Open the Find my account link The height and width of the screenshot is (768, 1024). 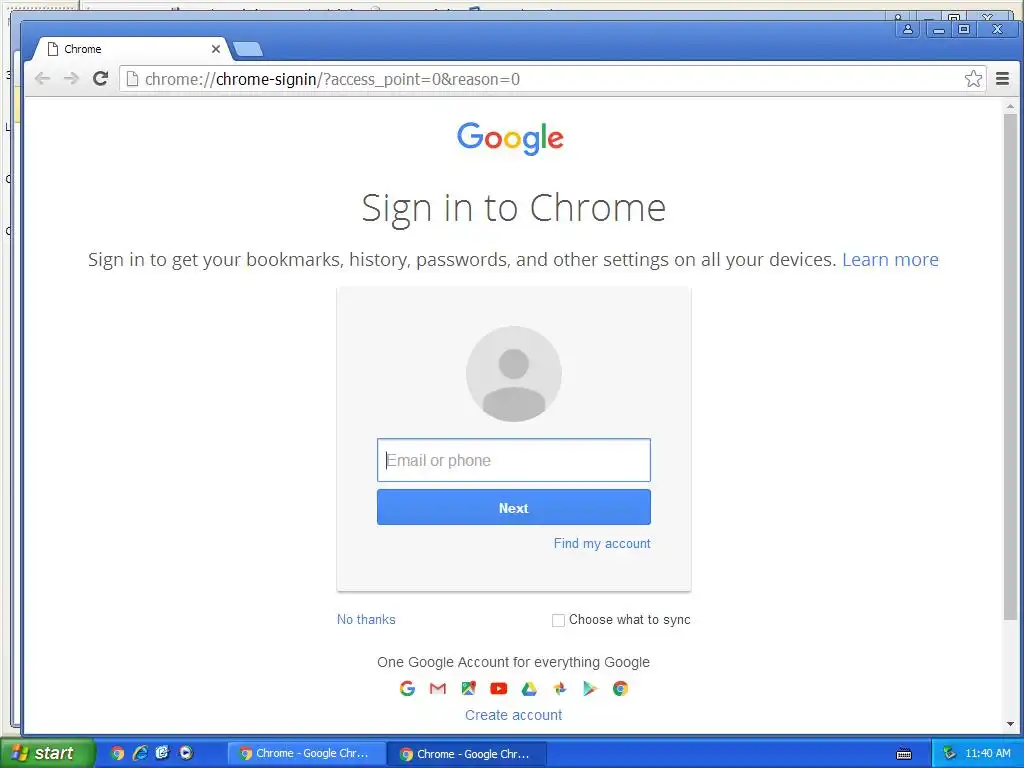pos(602,543)
